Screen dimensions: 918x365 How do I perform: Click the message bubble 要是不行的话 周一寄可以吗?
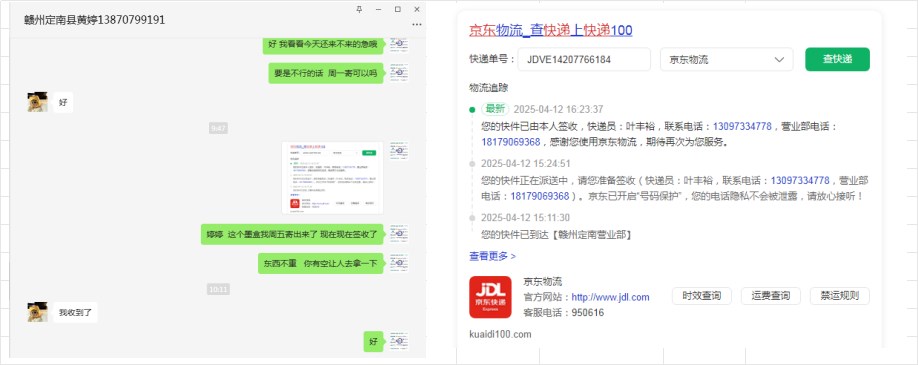point(326,73)
